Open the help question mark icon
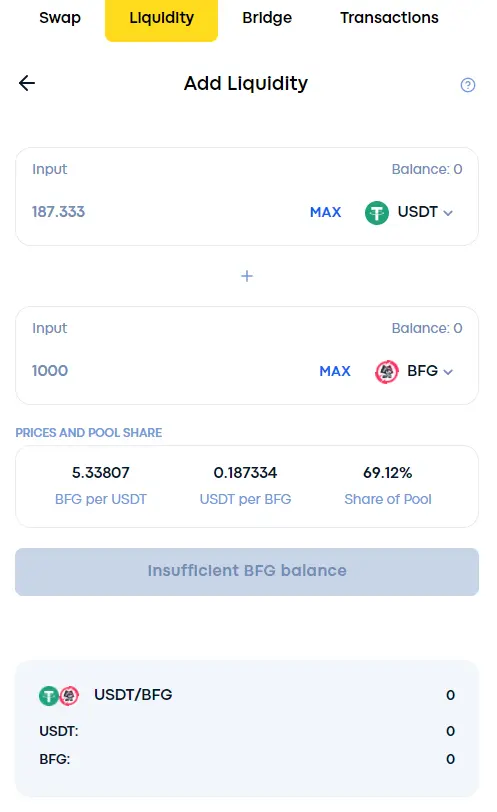This screenshot has width=497, height=812. coord(467,85)
